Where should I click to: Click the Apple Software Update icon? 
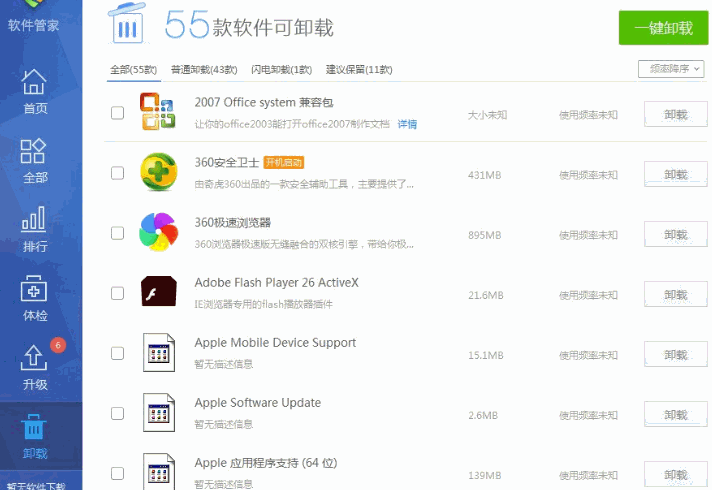point(158,412)
